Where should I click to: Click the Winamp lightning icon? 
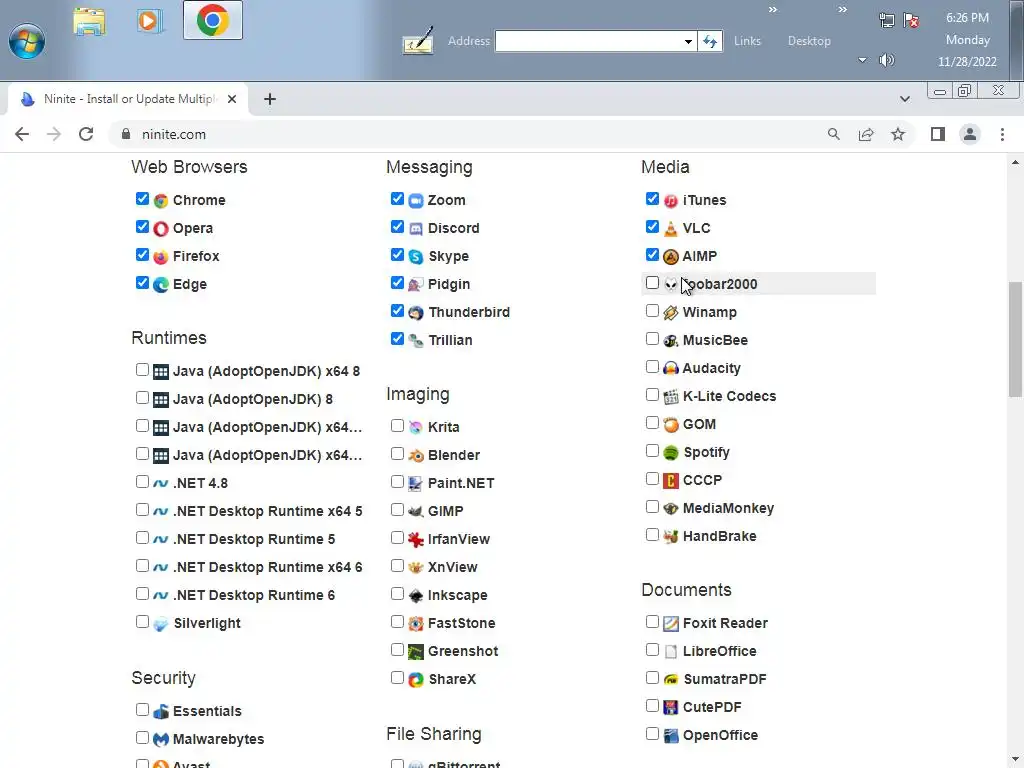pyautogui.click(x=671, y=313)
